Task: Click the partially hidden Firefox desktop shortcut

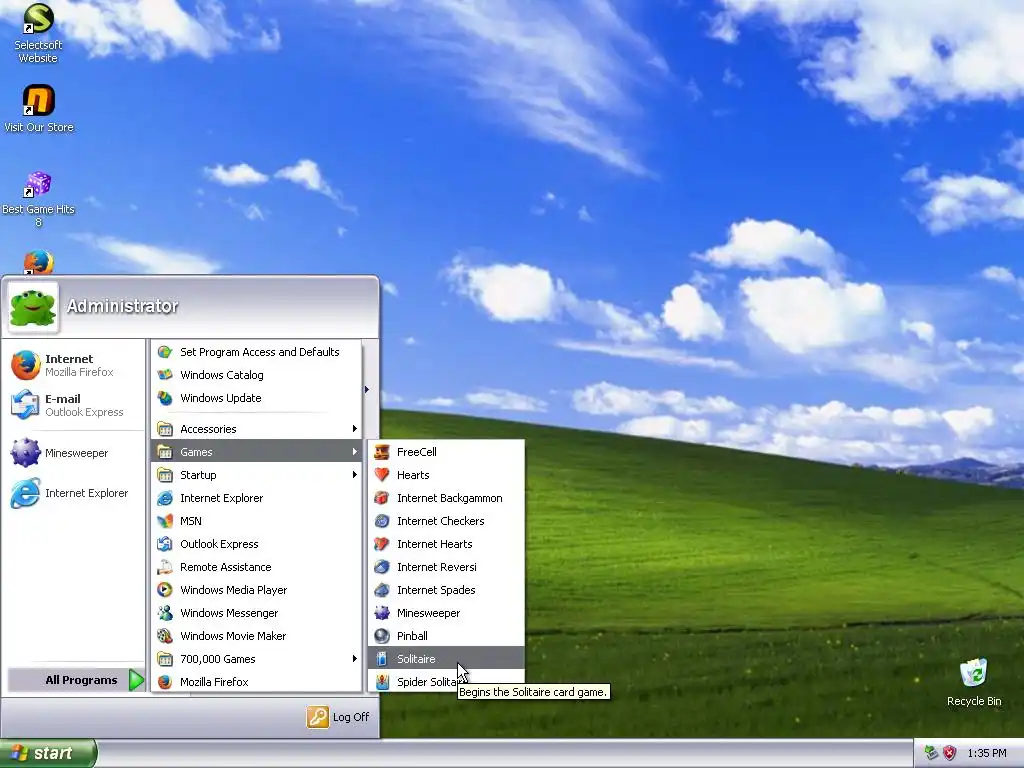Action: (x=39, y=262)
